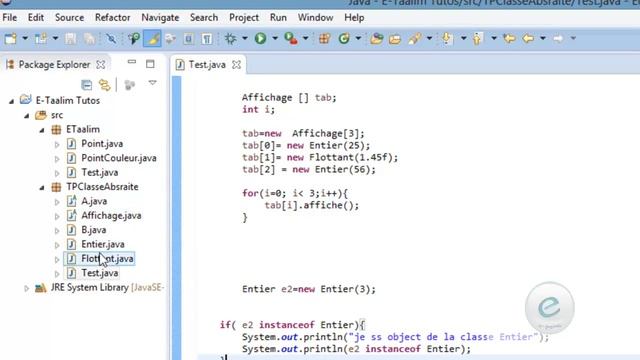The height and width of the screenshot is (360, 640).
Task: Open the Back history dropdown arrow
Action: point(543,39)
